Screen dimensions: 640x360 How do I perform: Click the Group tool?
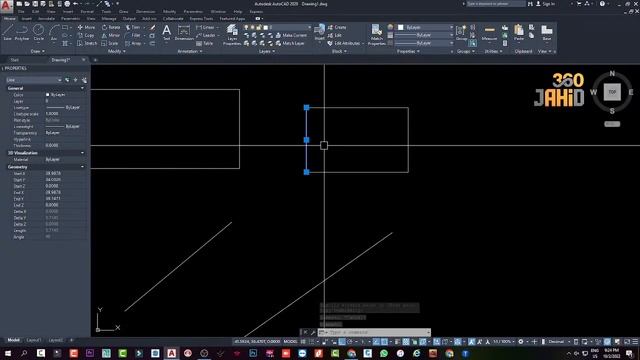coord(461,33)
